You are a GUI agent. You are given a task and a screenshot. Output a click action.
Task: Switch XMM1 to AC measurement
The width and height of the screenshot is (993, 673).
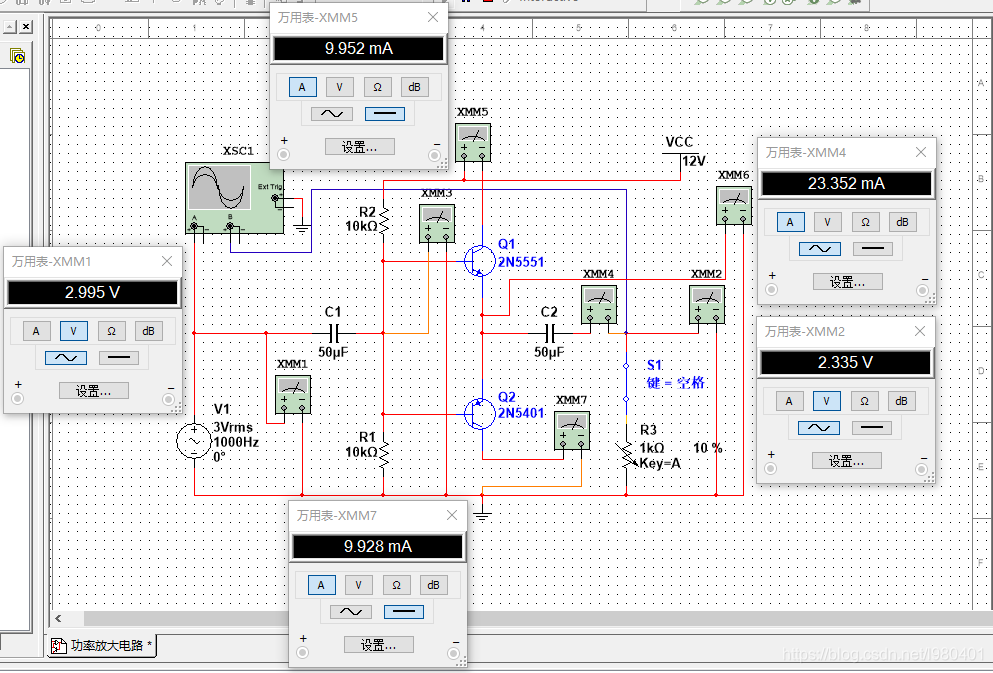point(66,358)
